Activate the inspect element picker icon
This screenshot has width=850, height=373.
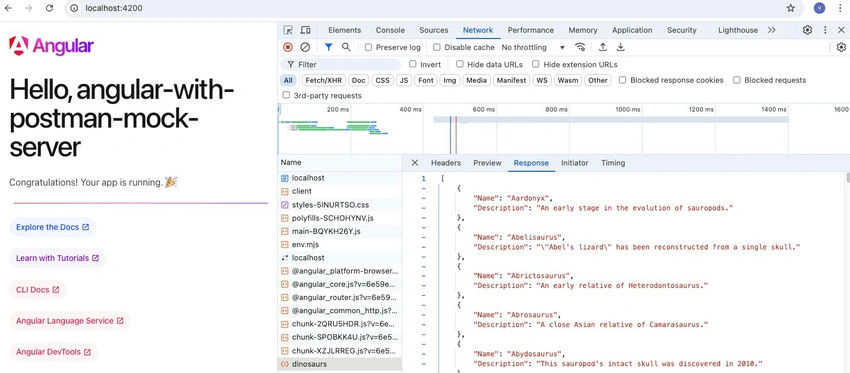(x=288, y=30)
